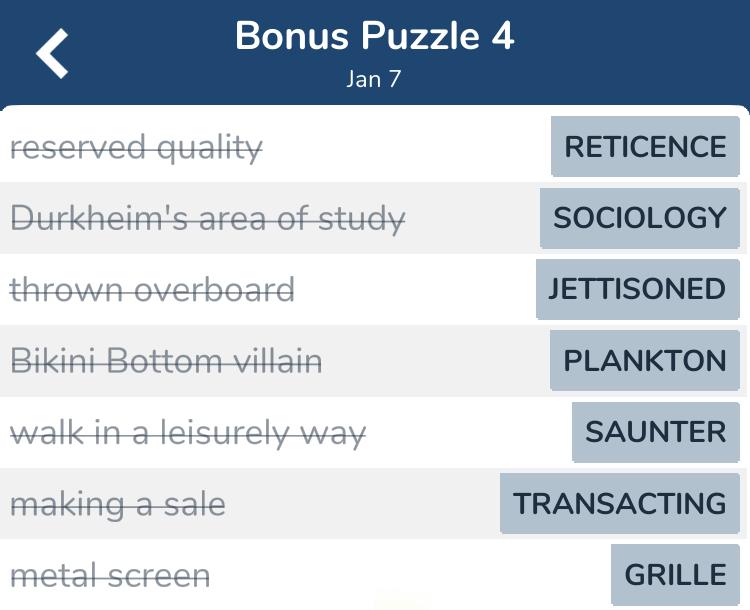Click the empty space in the SAUNTER row
This screenshot has height=610, width=750.
point(469,432)
